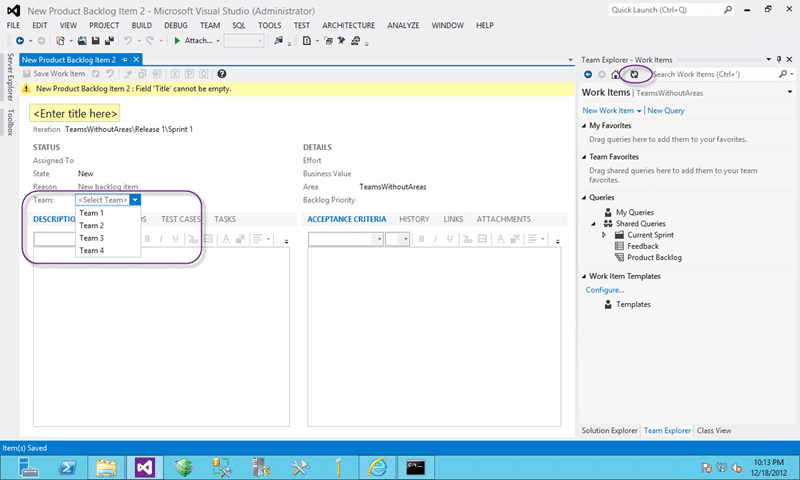The width and height of the screenshot is (800, 480).
Task: Click the main toolbar Undo icon
Action: tap(128, 41)
